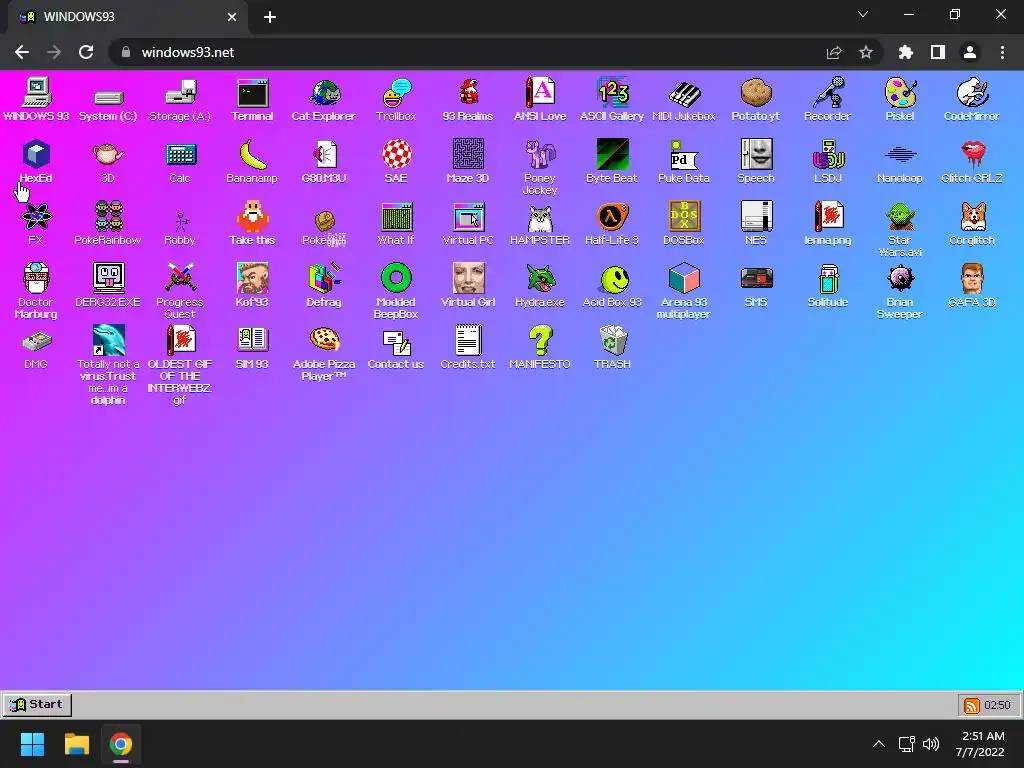This screenshot has height=768, width=1024.
Task: Open Chrome three-dot menu
Action: 1002,52
